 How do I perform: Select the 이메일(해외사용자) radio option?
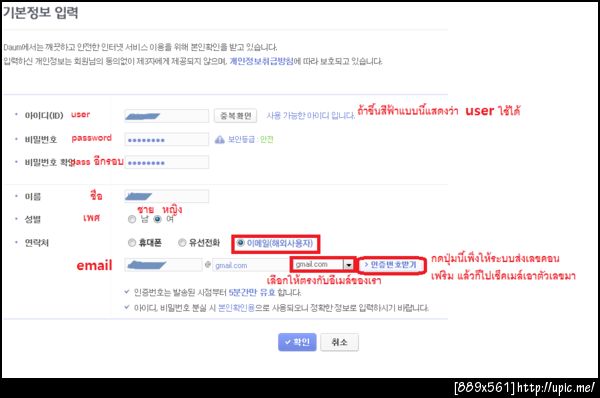click(x=240, y=243)
